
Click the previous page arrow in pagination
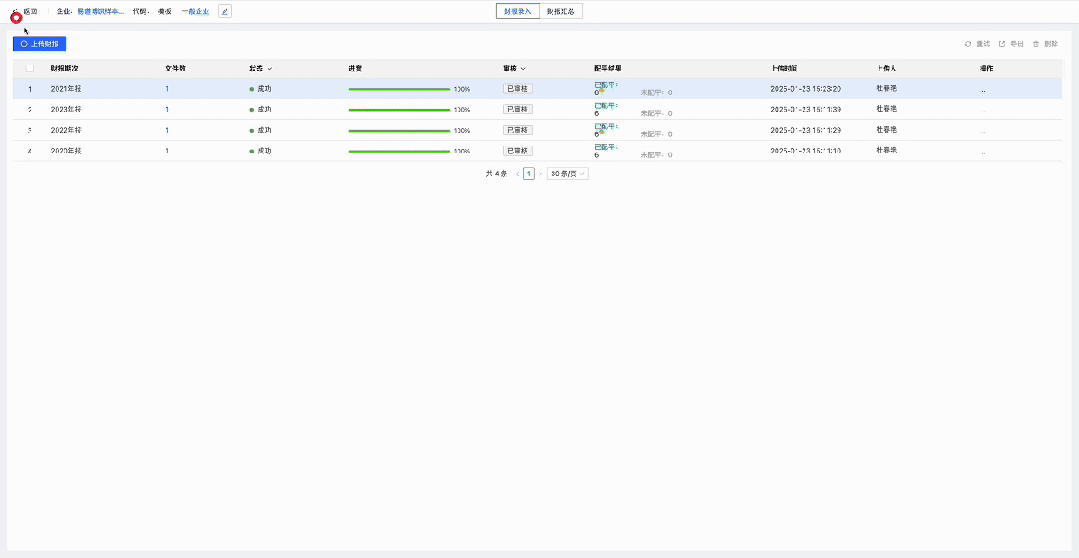pos(517,173)
